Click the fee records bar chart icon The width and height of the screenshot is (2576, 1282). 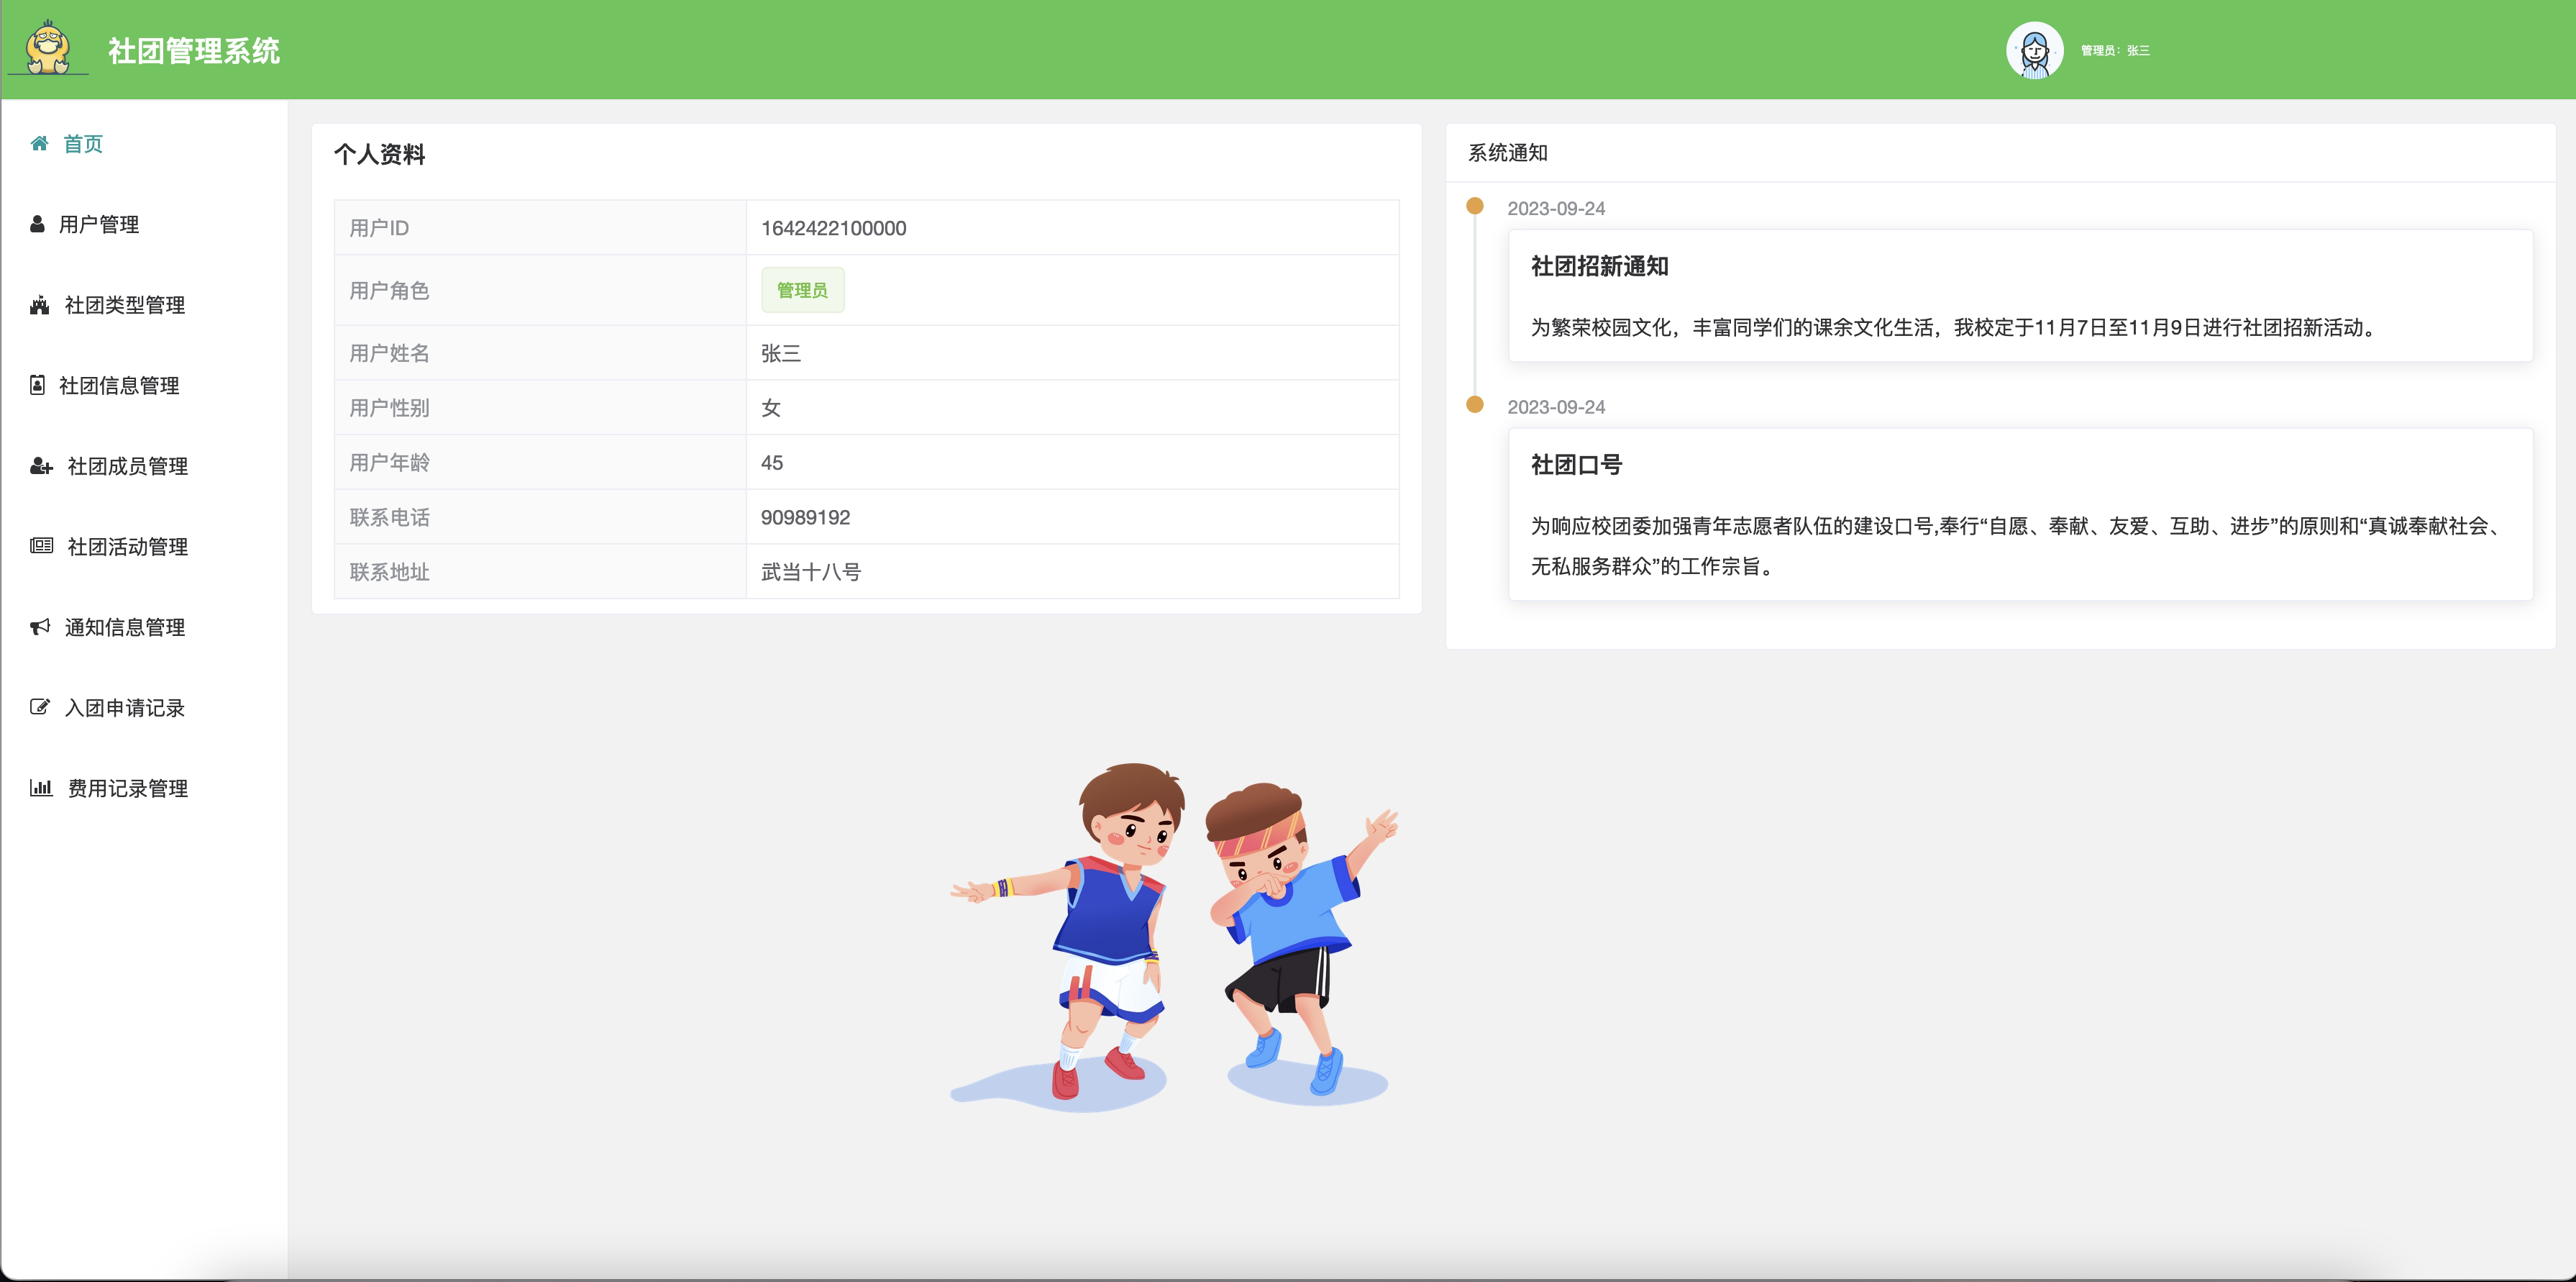41,788
